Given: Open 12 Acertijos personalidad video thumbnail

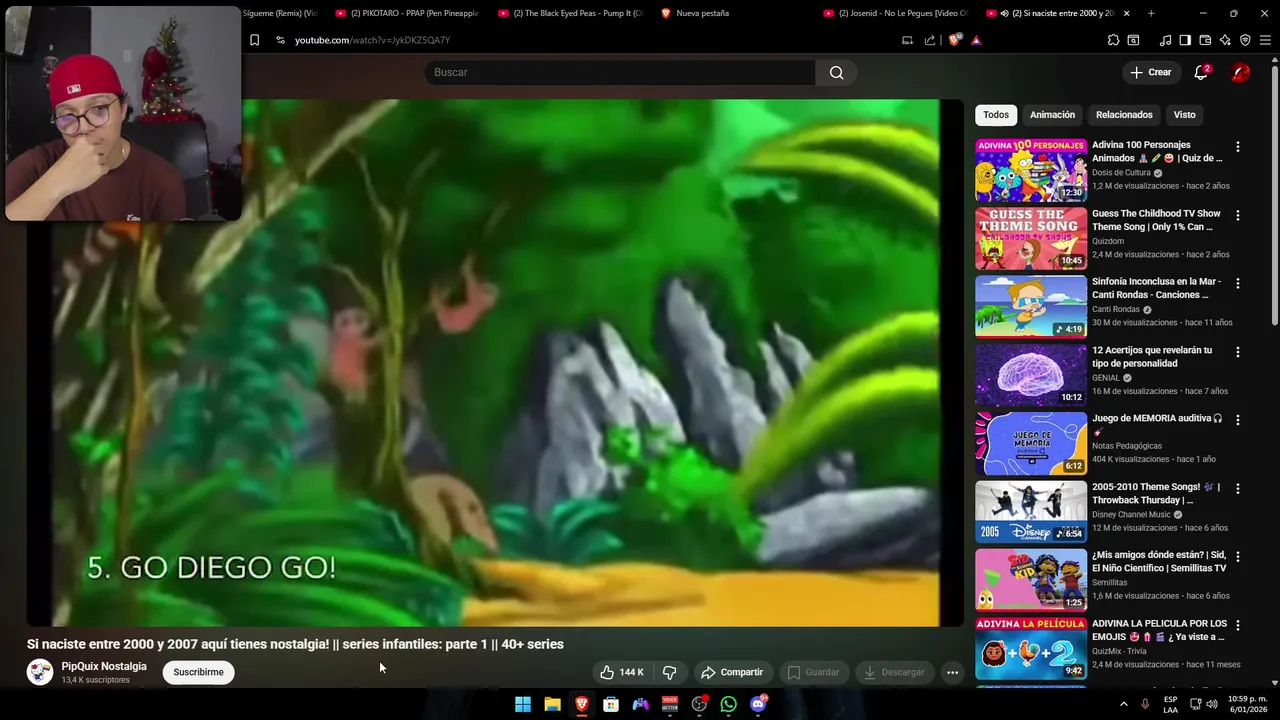Looking at the screenshot, I should tap(1031, 375).
